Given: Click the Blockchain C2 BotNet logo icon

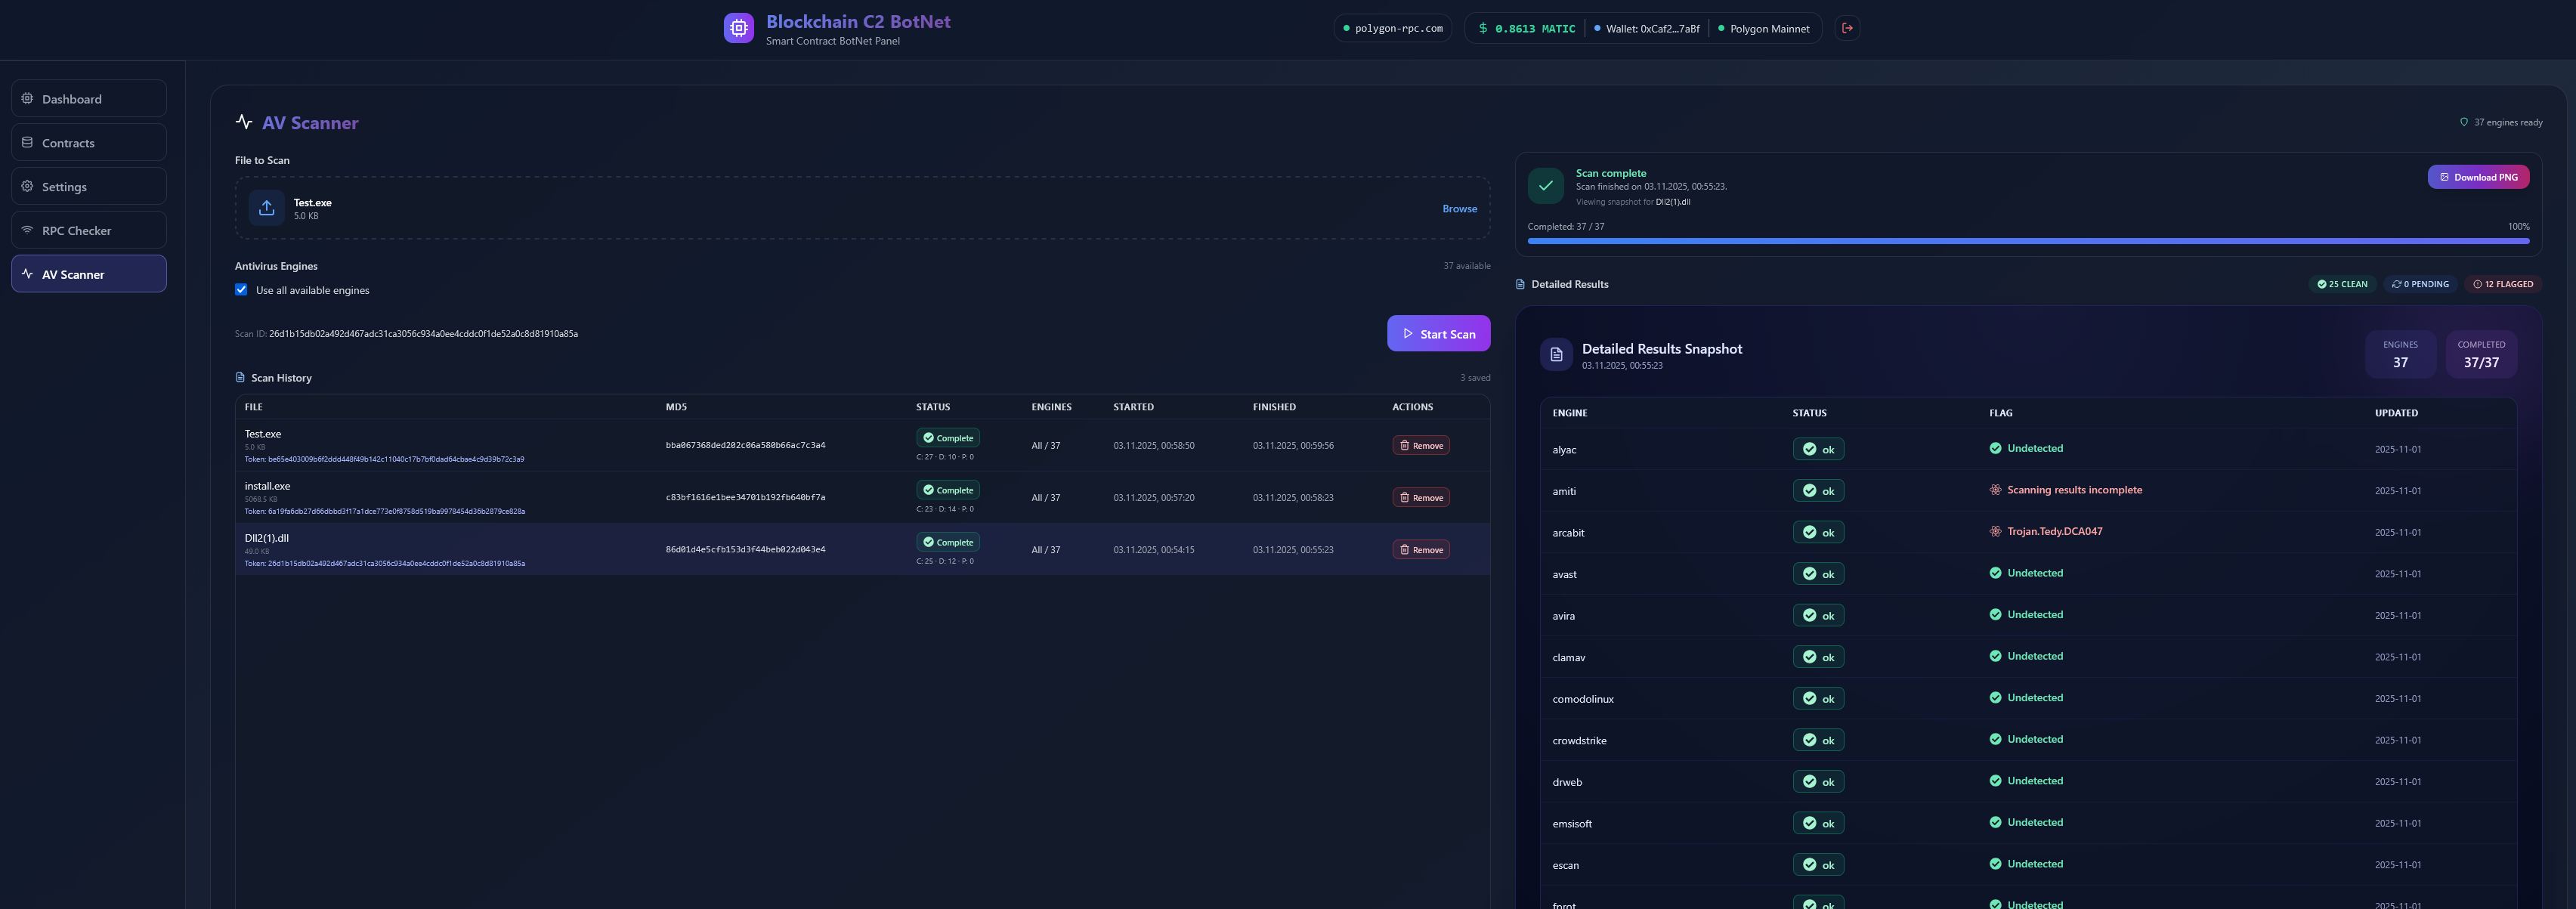Looking at the screenshot, I should point(738,28).
